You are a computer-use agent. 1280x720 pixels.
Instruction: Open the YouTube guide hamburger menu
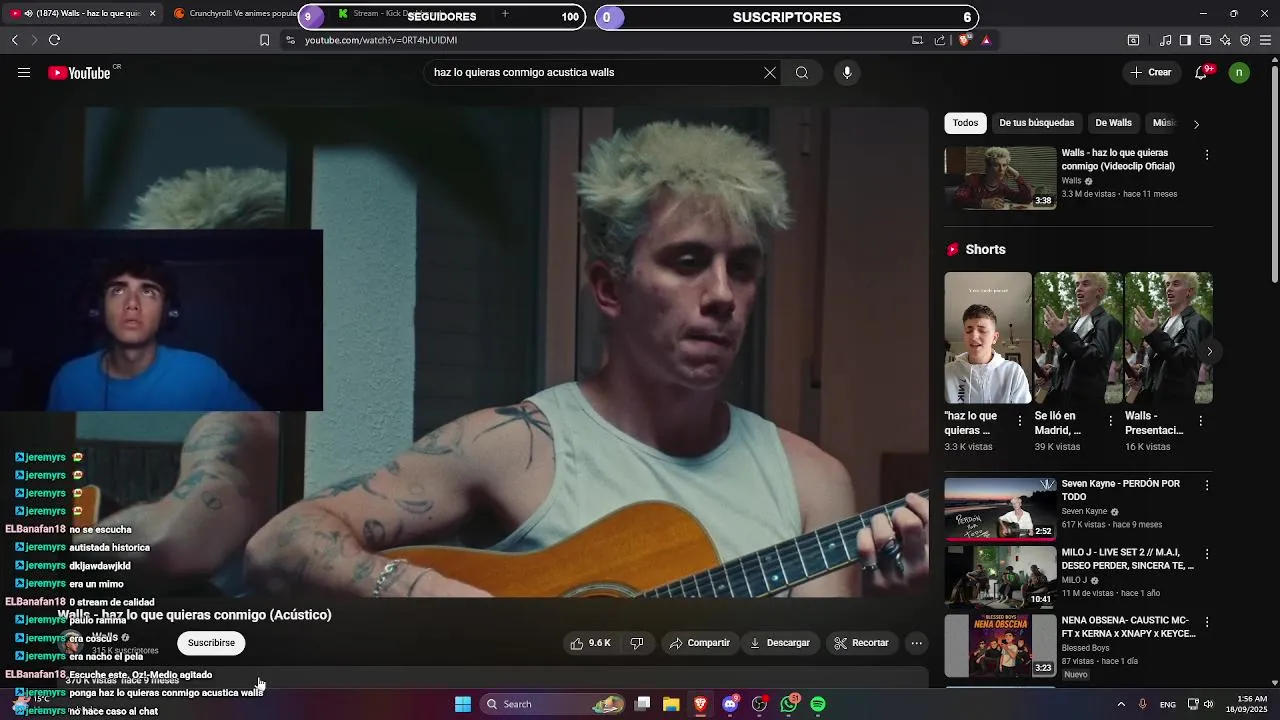pos(24,73)
